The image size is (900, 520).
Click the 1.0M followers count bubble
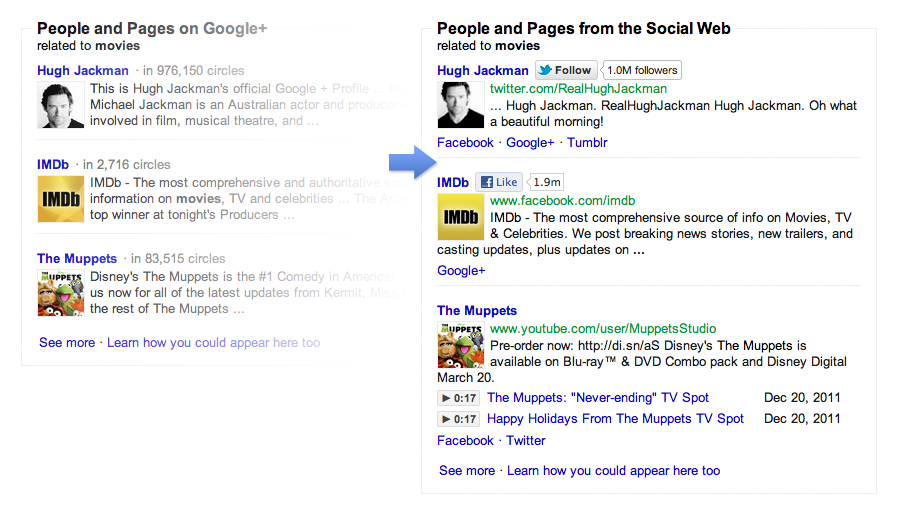(643, 70)
